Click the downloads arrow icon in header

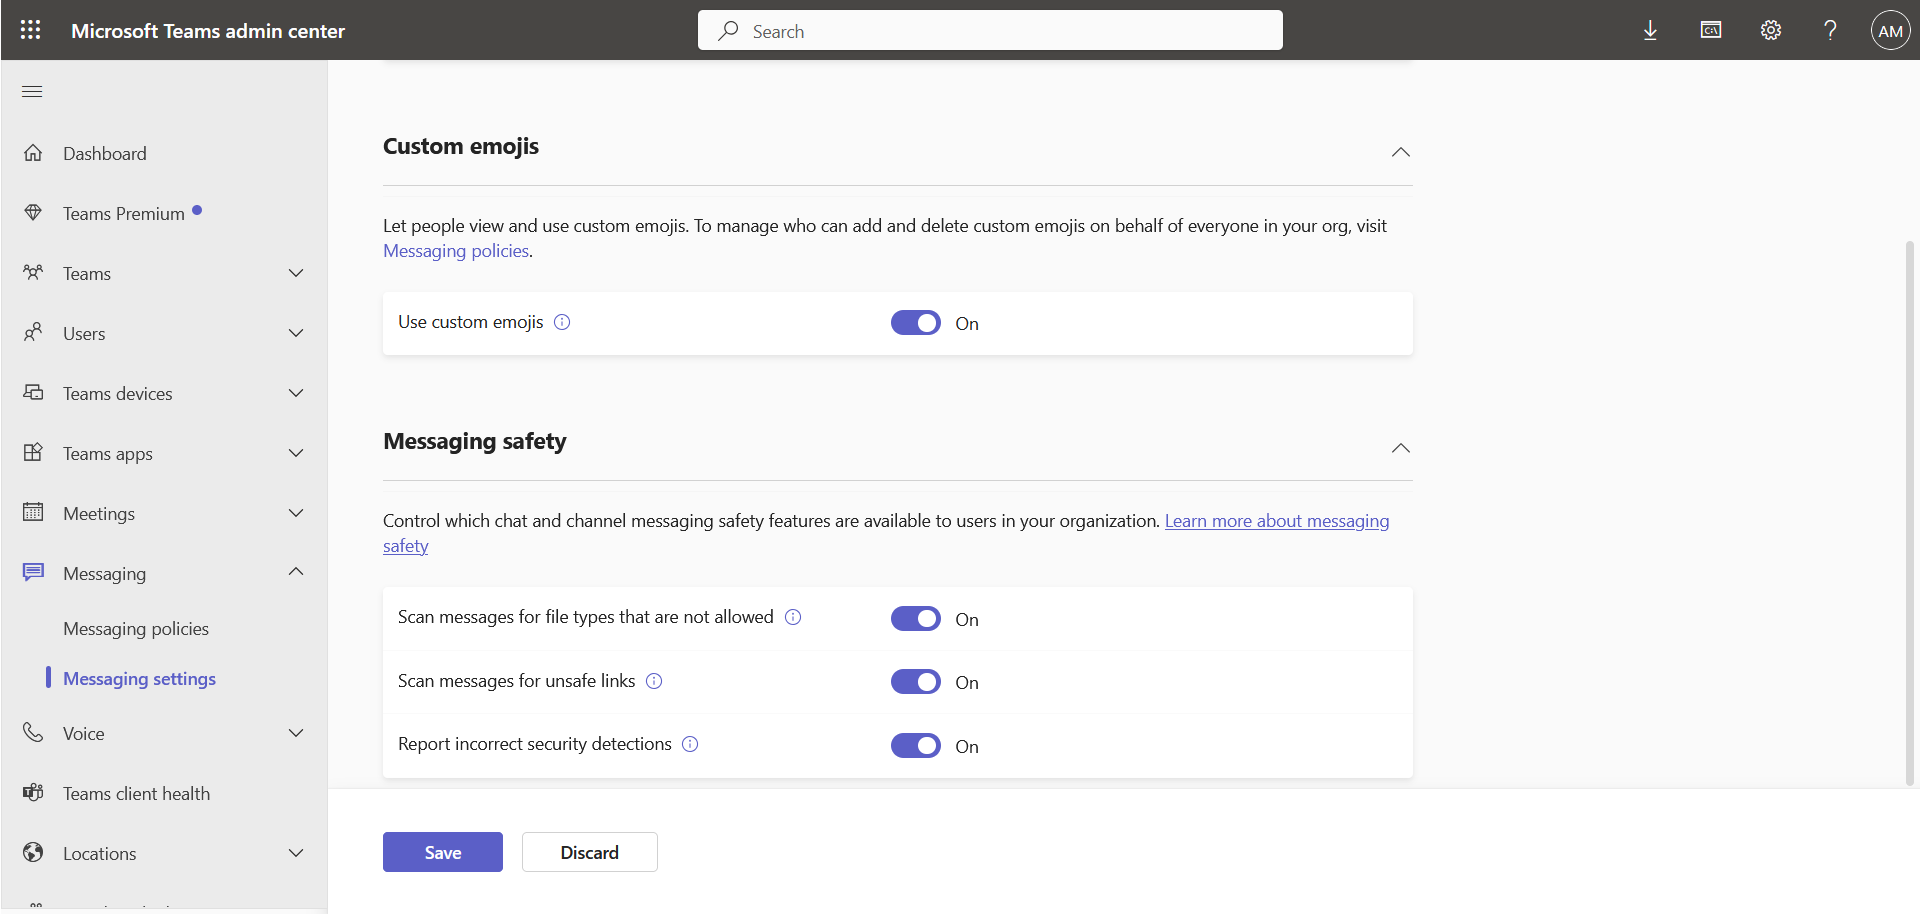1650,30
